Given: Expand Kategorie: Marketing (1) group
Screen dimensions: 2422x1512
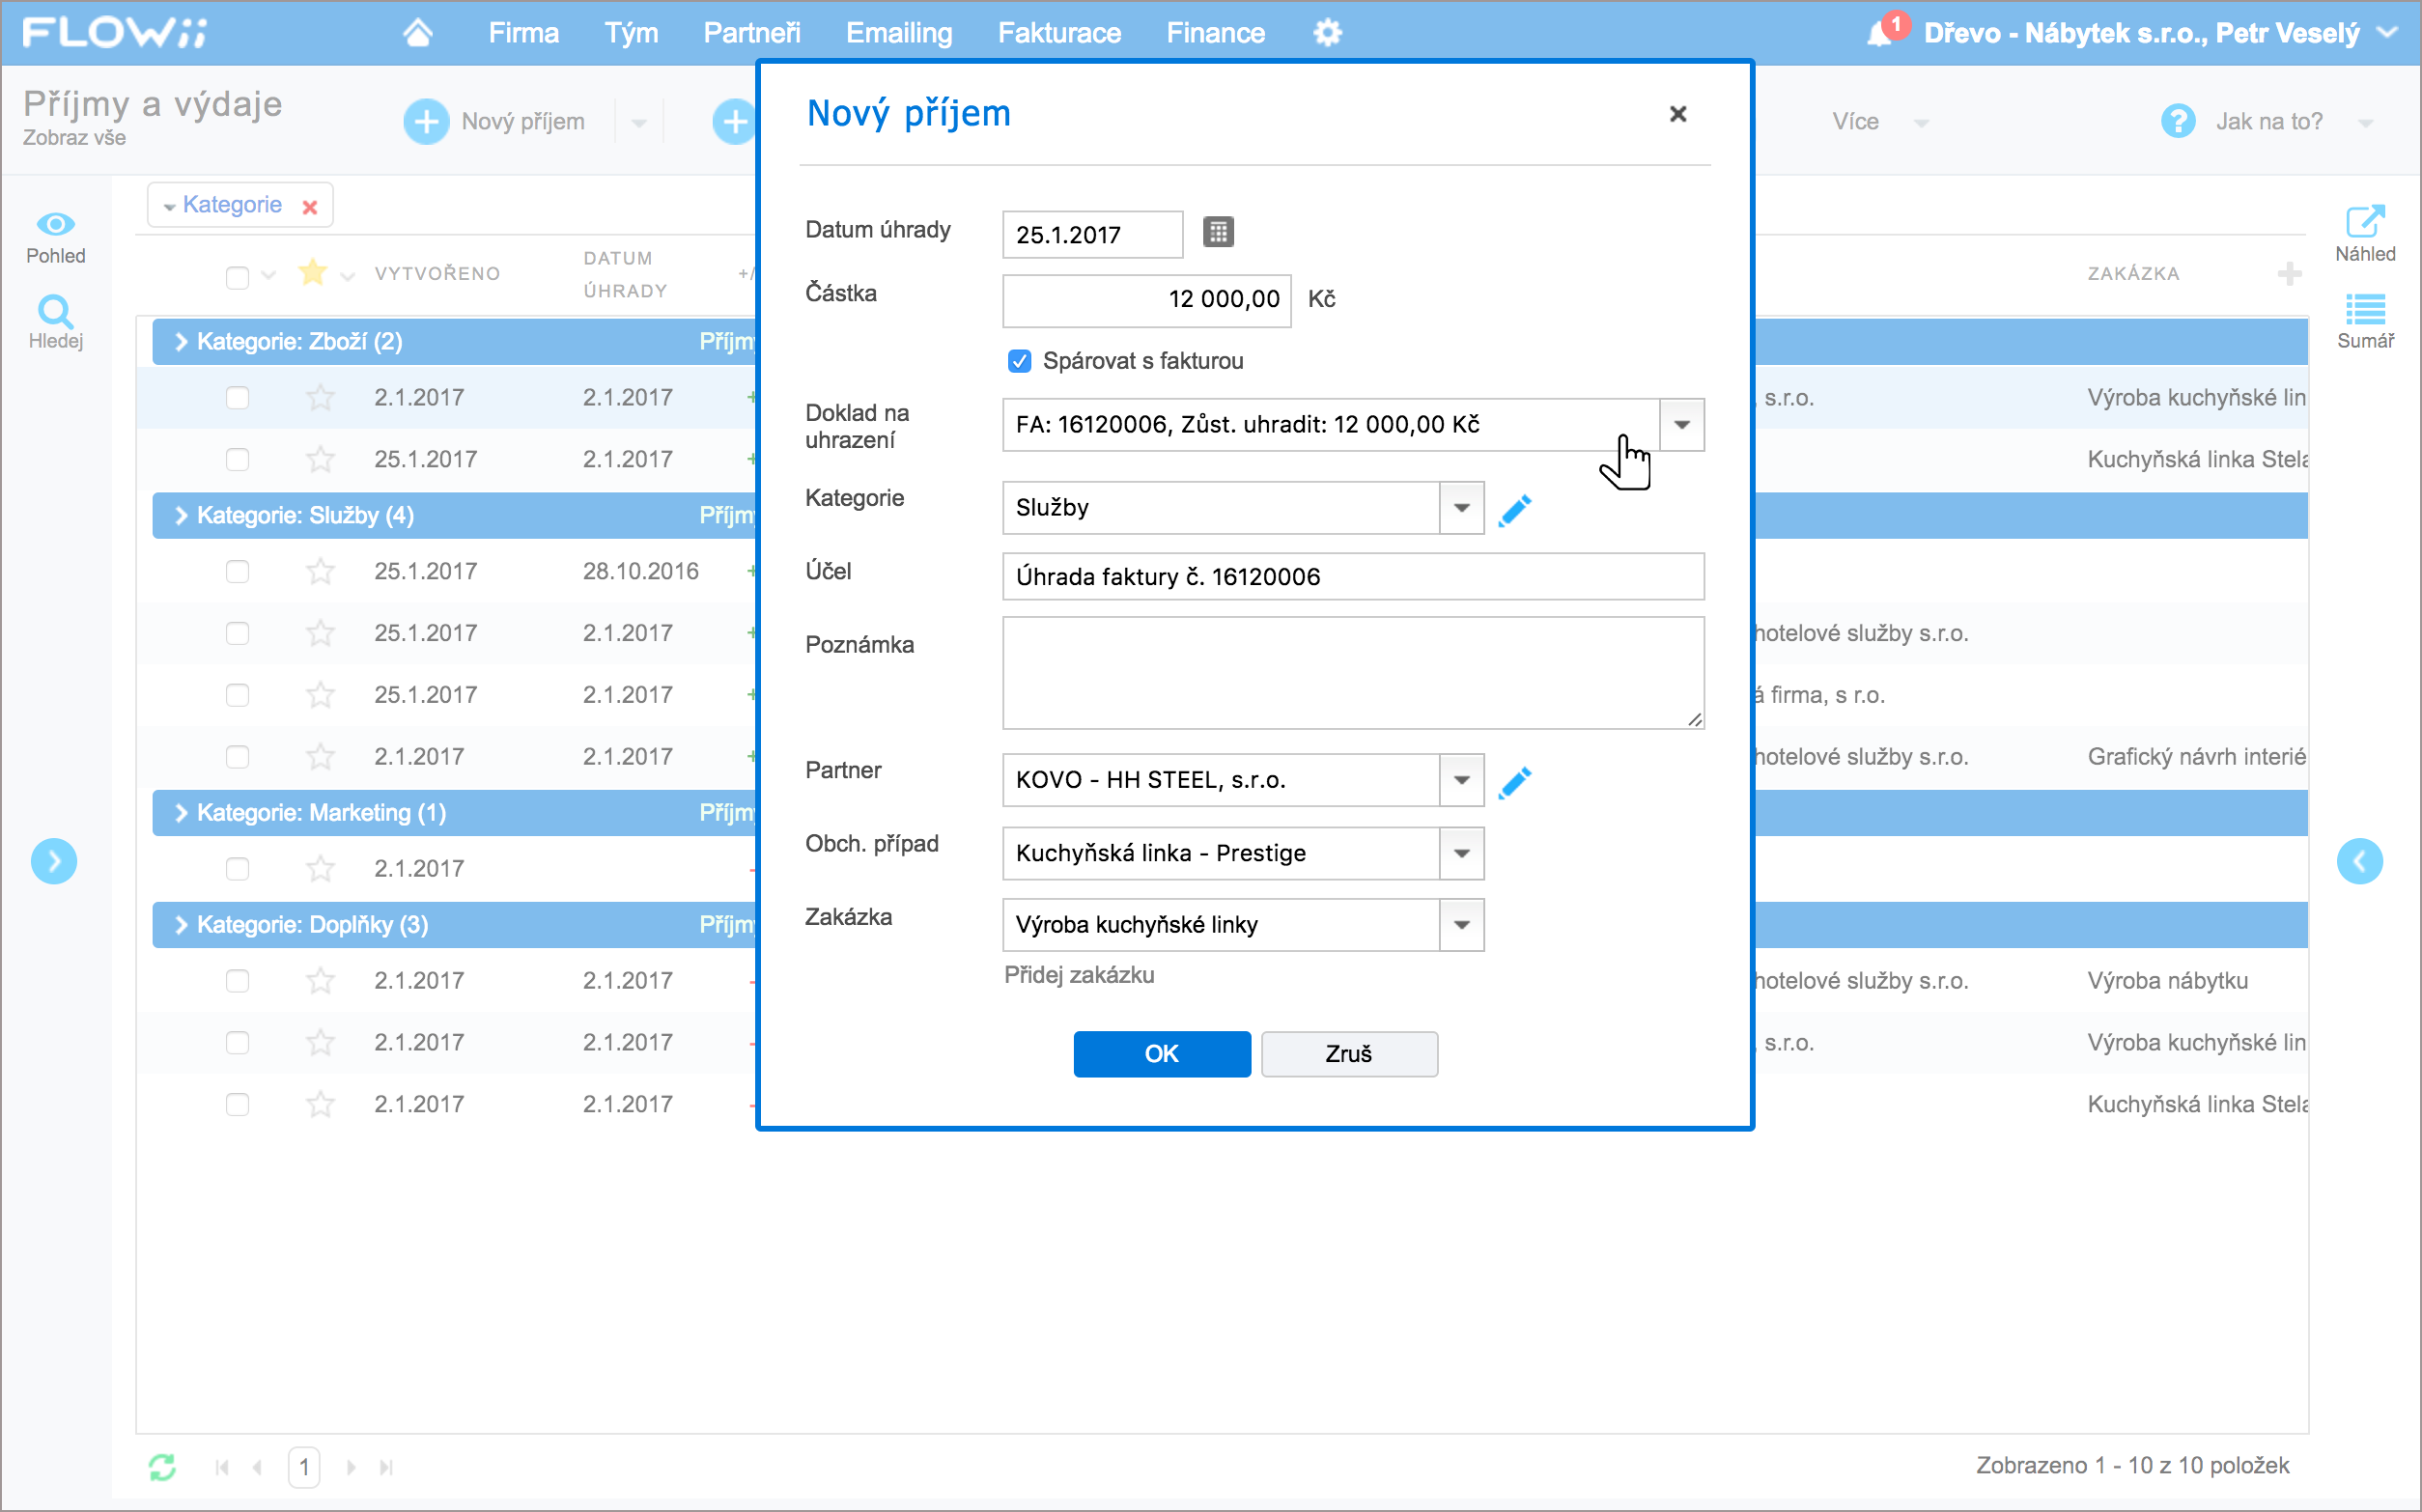Looking at the screenshot, I should coord(181,813).
